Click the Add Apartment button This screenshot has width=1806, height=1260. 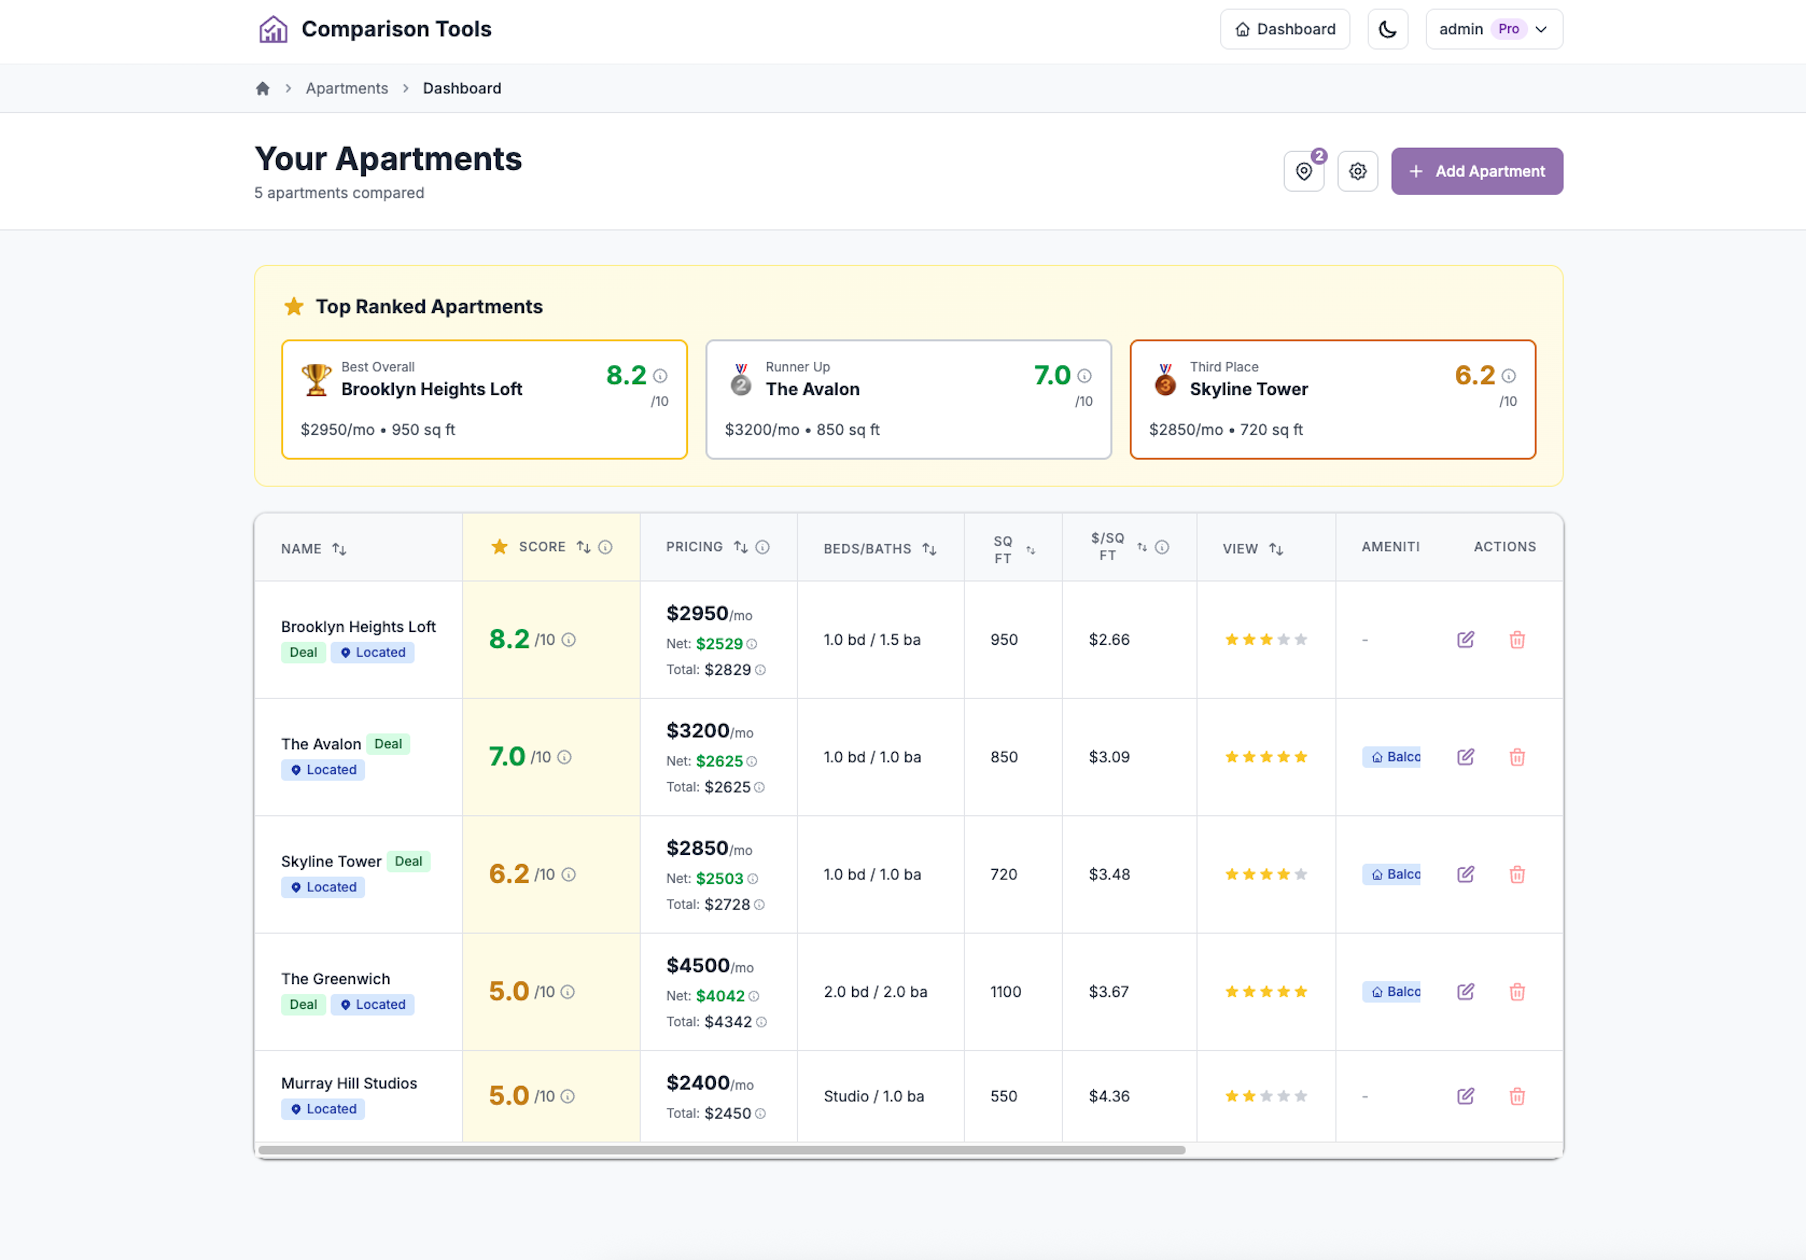[x=1477, y=171]
